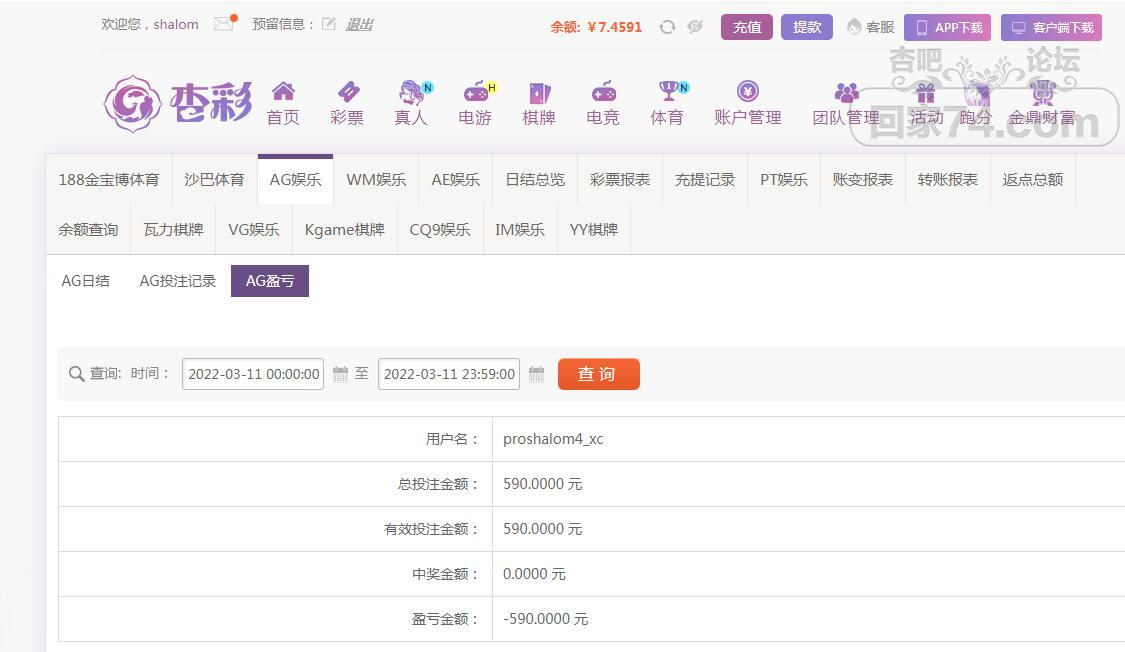Click the start time input field
This screenshot has height=652, width=1125.
click(253, 374)
